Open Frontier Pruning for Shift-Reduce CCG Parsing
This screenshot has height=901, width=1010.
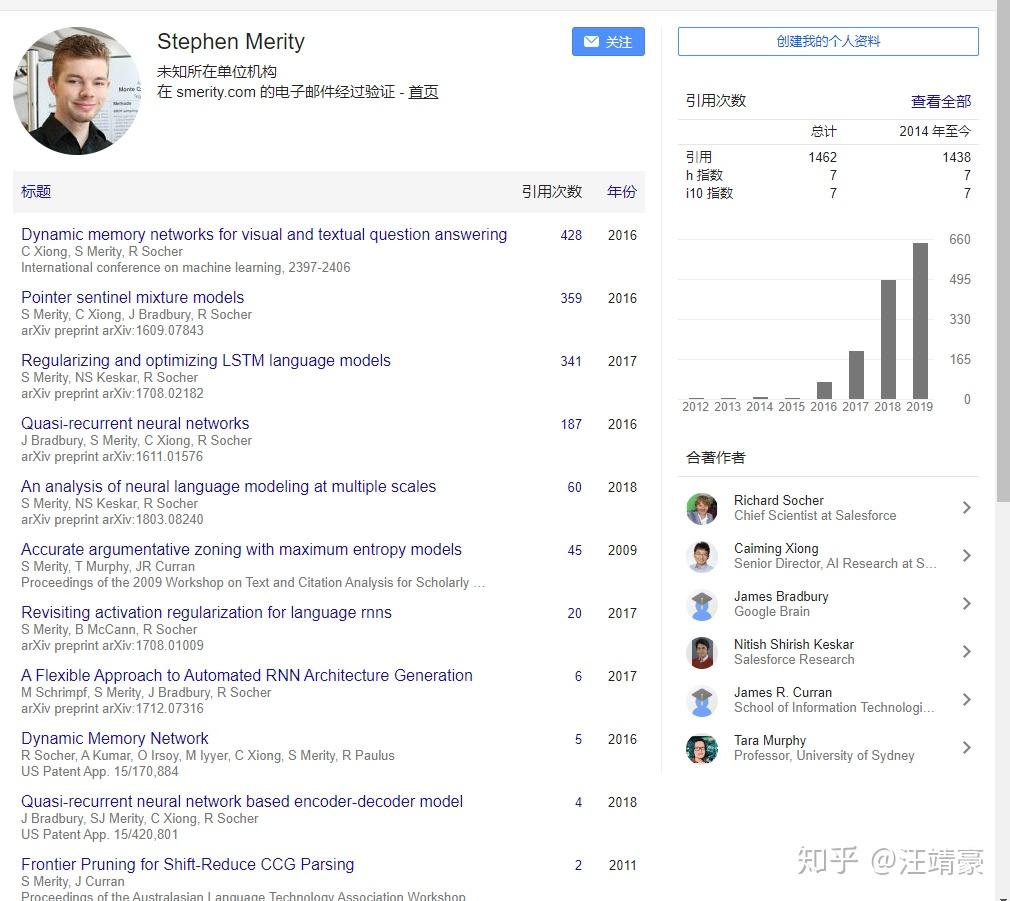(x=187, y=864)
